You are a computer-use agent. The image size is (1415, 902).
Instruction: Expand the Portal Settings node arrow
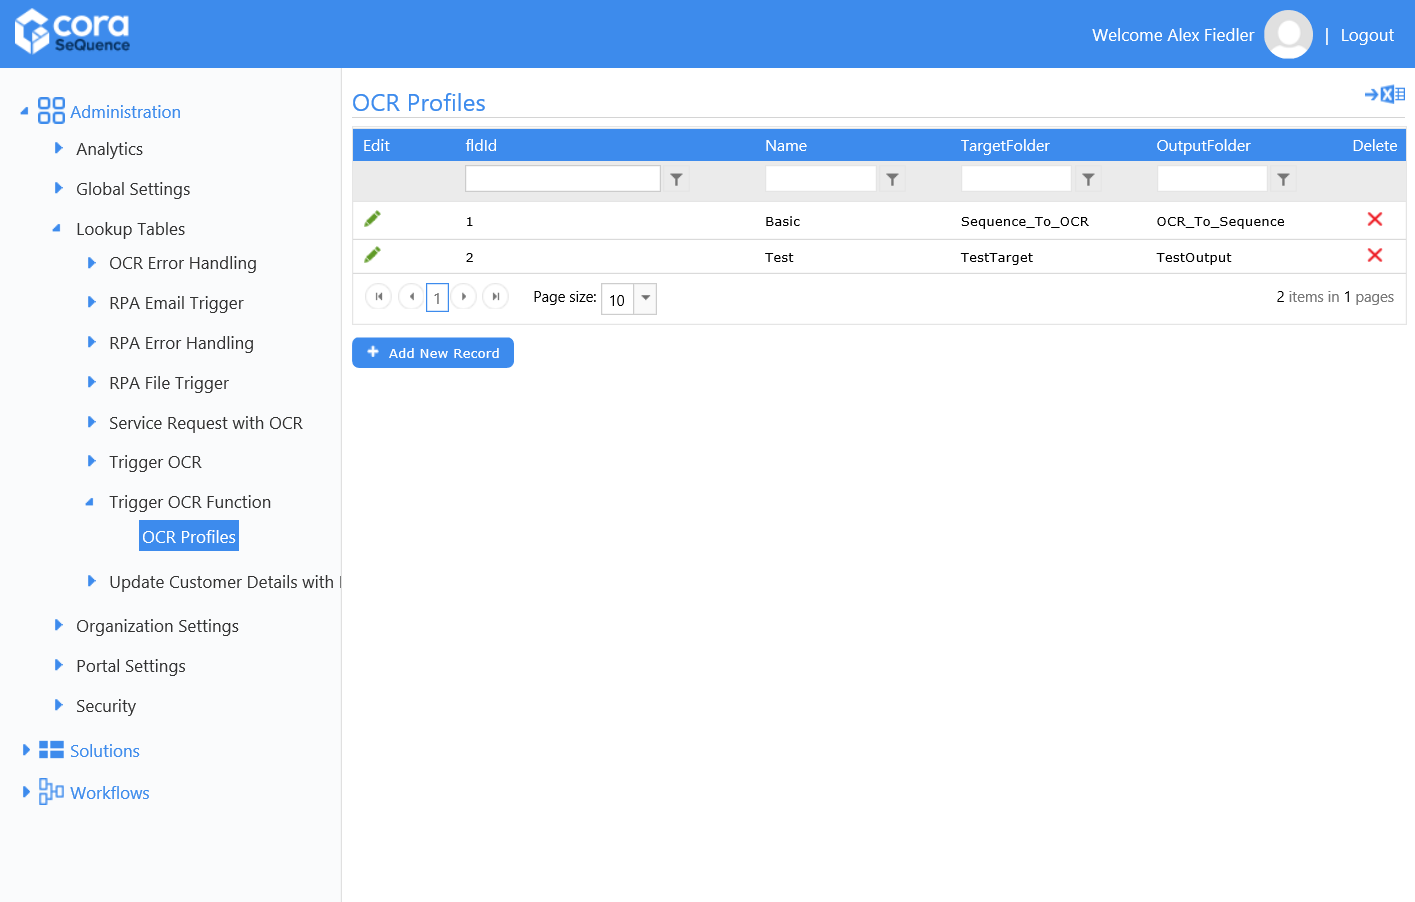(58, 665)
